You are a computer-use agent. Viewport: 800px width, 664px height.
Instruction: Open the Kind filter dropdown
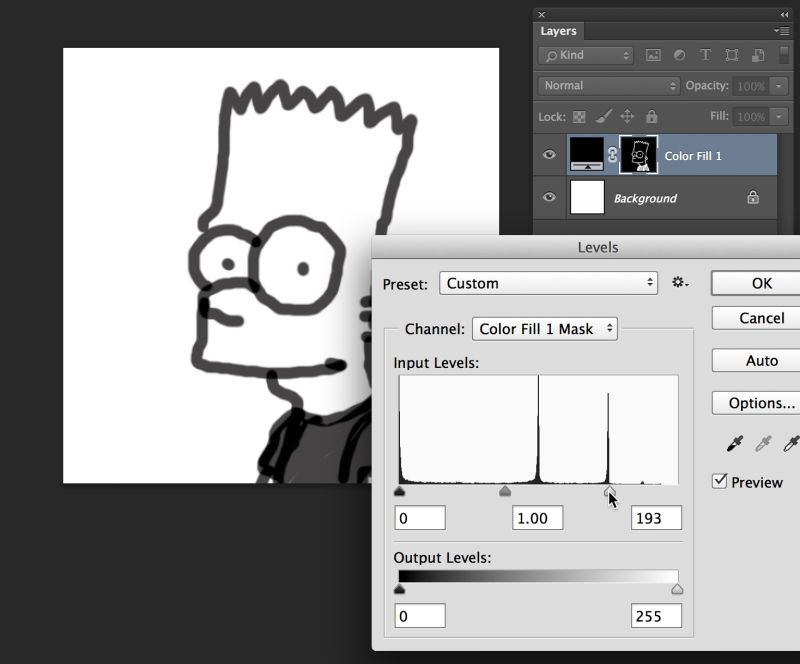tap(586, 55)
